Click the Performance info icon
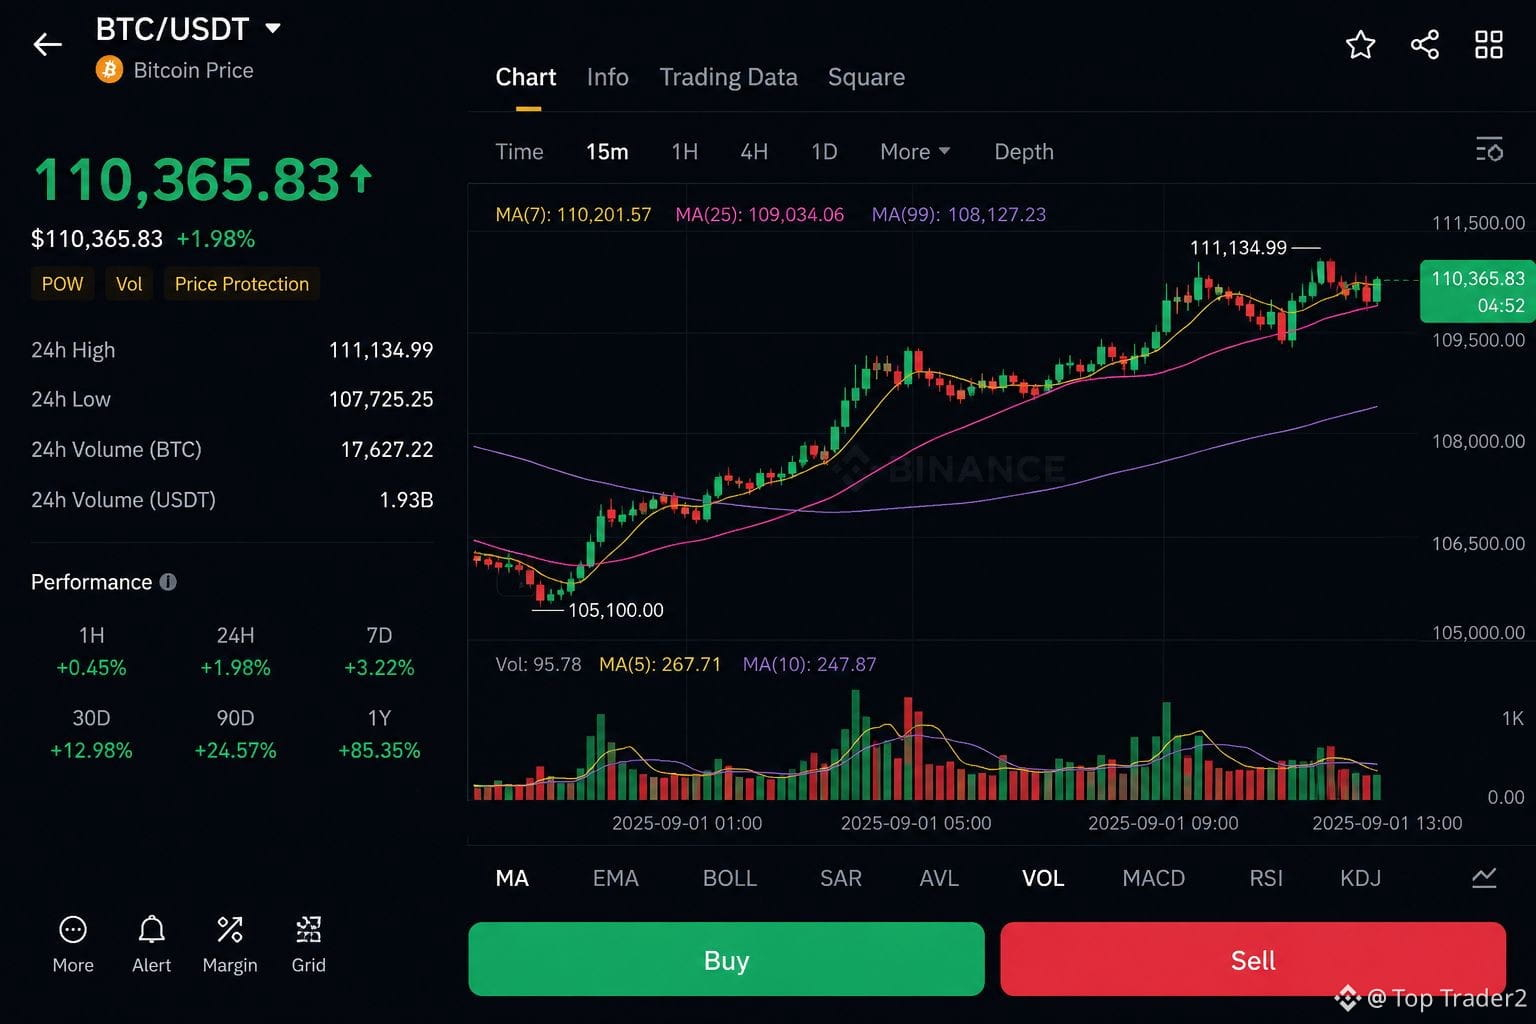 point(168,582)
